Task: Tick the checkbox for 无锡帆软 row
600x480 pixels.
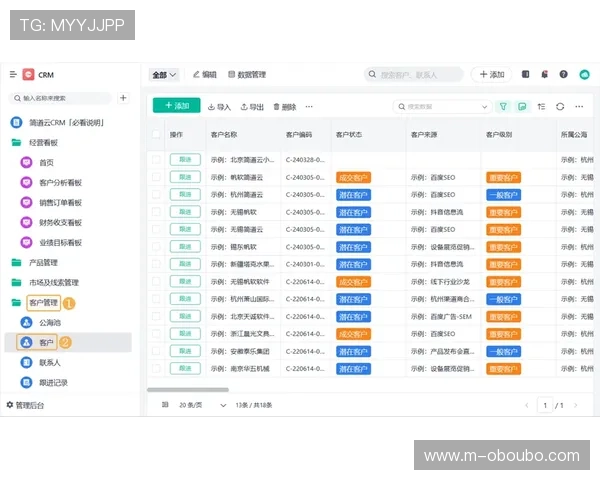Action: point(156,212)
